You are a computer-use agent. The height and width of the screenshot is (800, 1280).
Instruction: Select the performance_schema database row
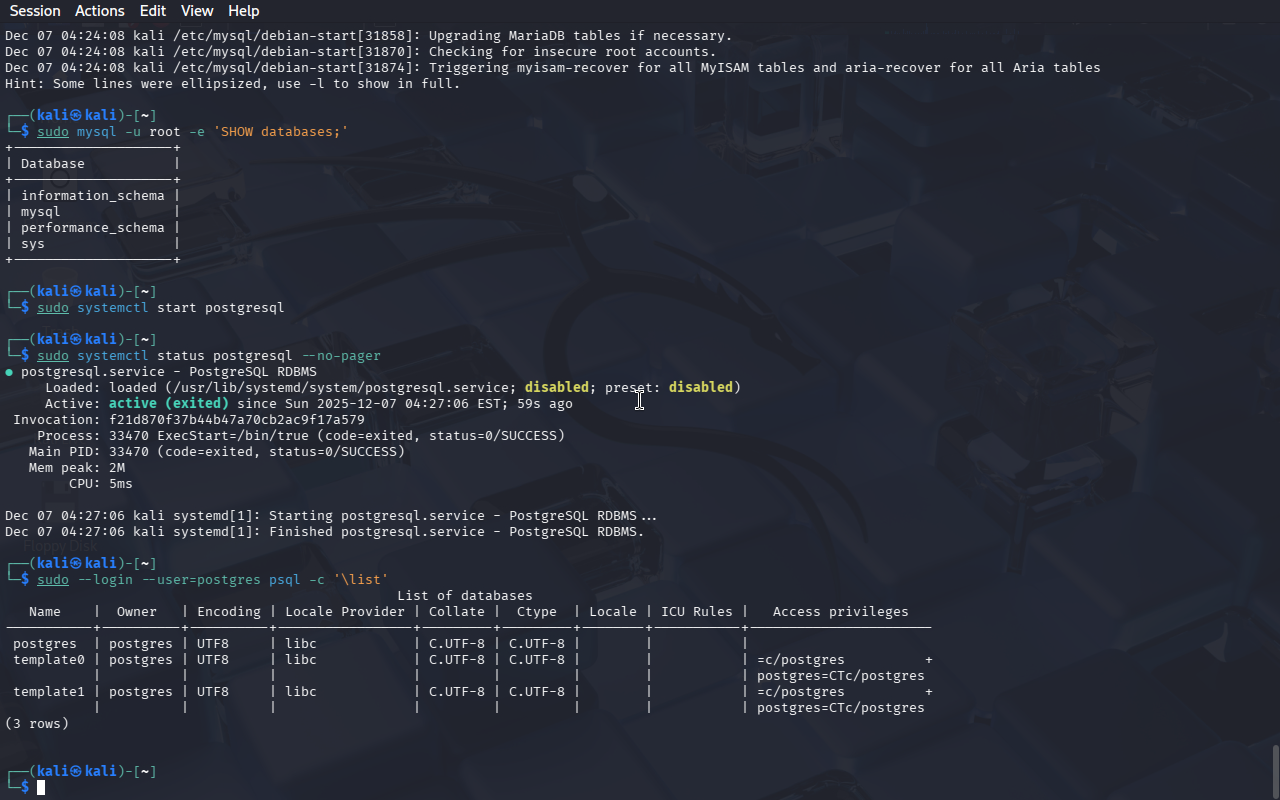coord(92,228)
